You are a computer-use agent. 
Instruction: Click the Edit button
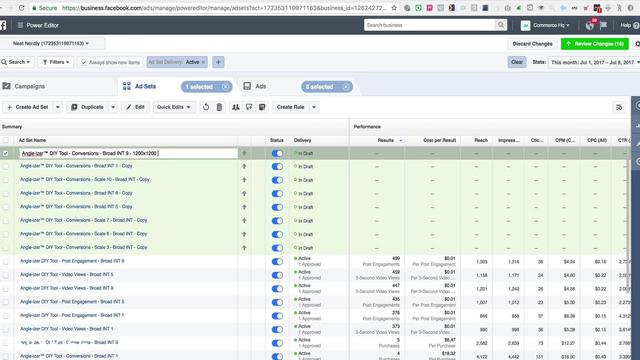coord(136,107)
